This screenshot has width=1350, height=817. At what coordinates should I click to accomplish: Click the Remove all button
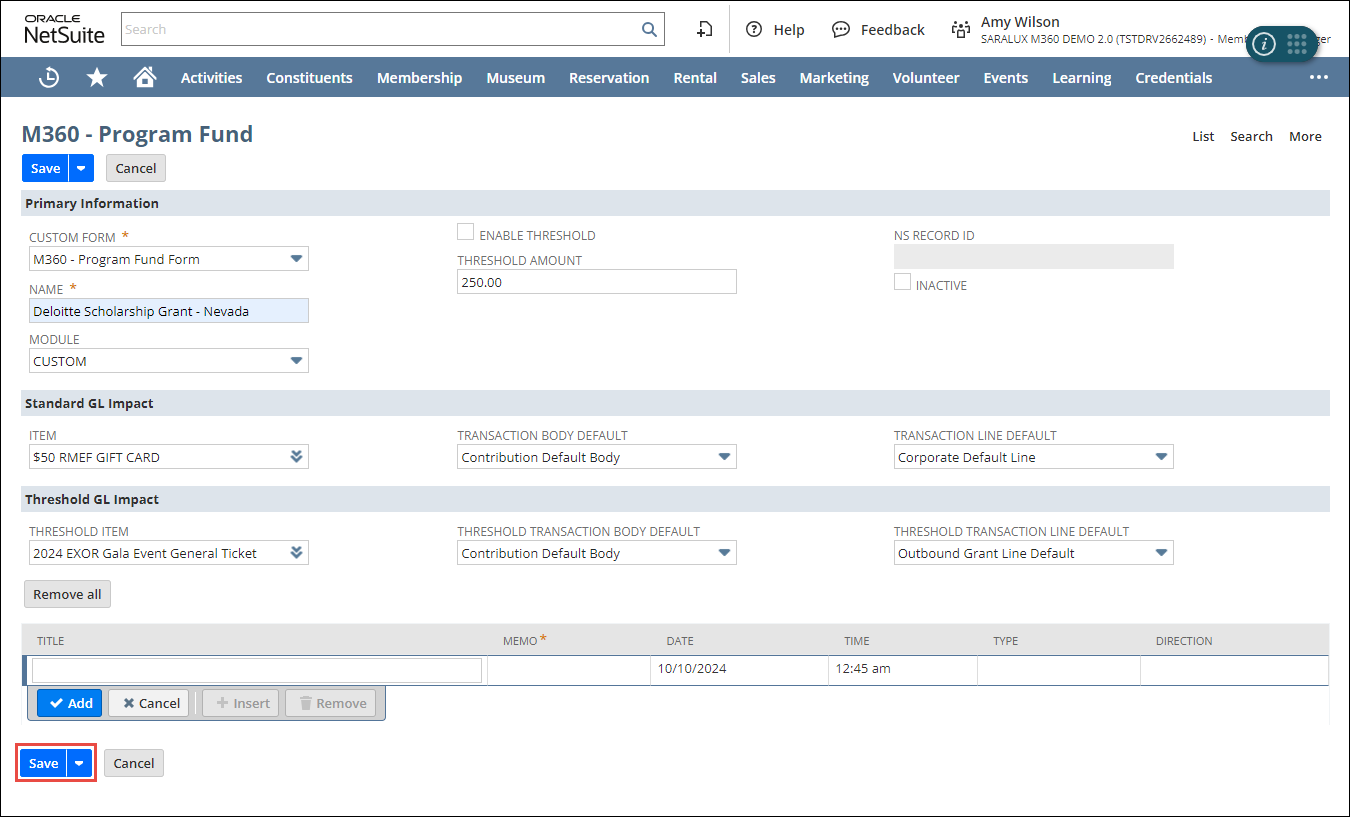[x=67, y=594]
